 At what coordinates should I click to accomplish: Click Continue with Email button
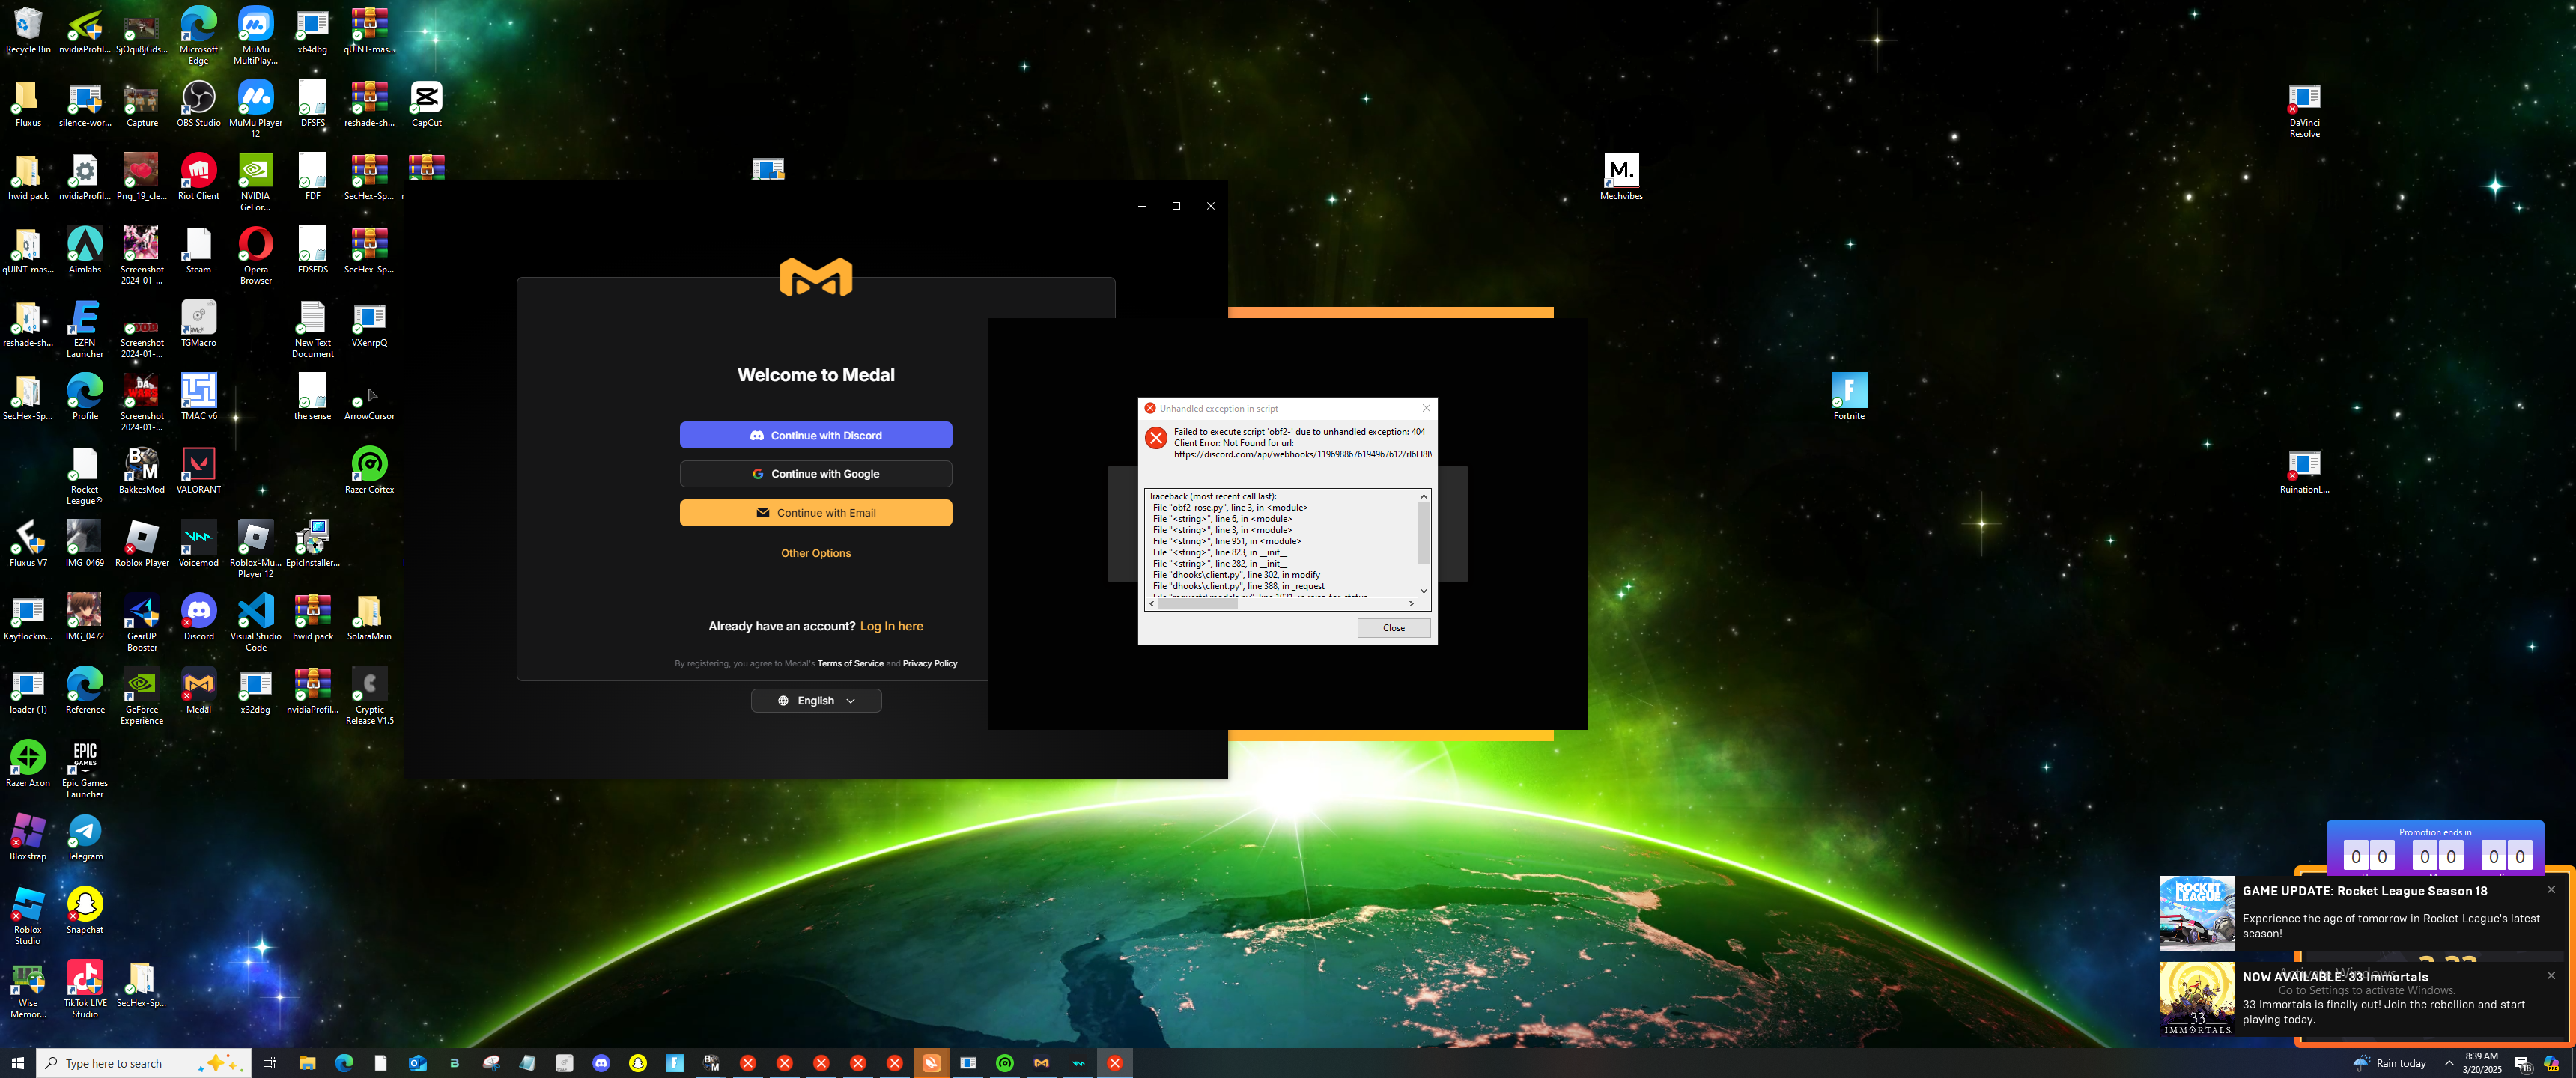click(x=815, y=513)
